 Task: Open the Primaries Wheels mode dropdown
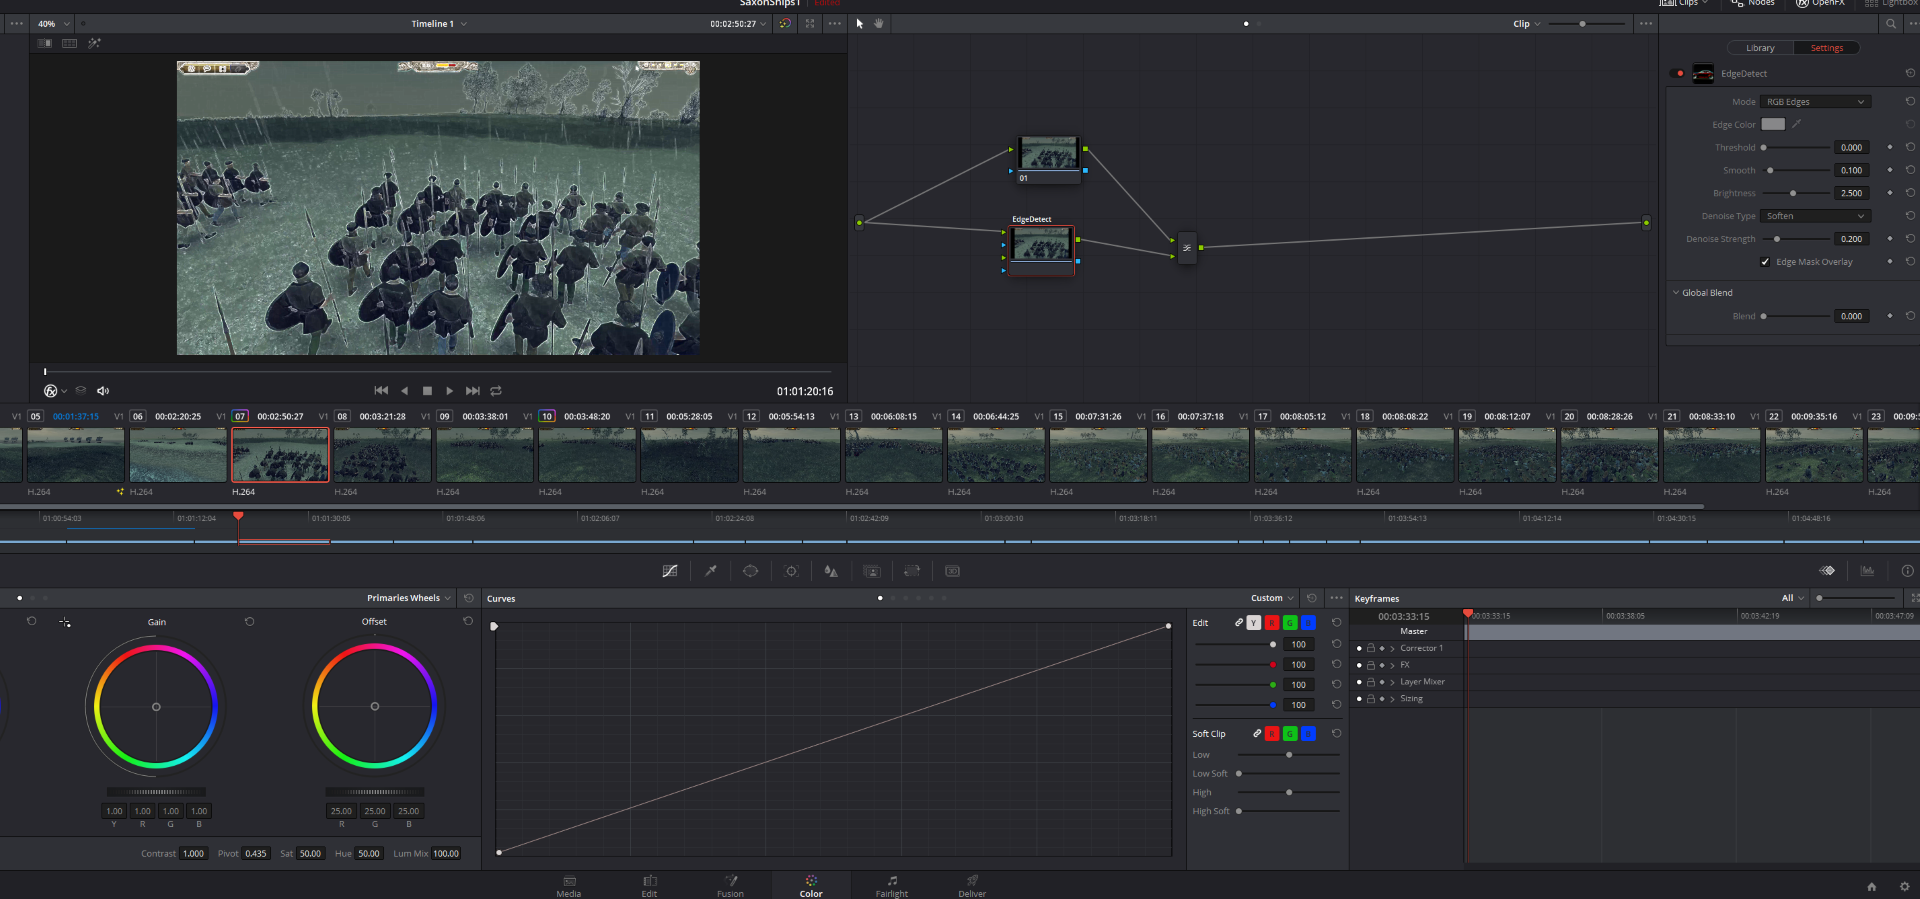point(408,598)
